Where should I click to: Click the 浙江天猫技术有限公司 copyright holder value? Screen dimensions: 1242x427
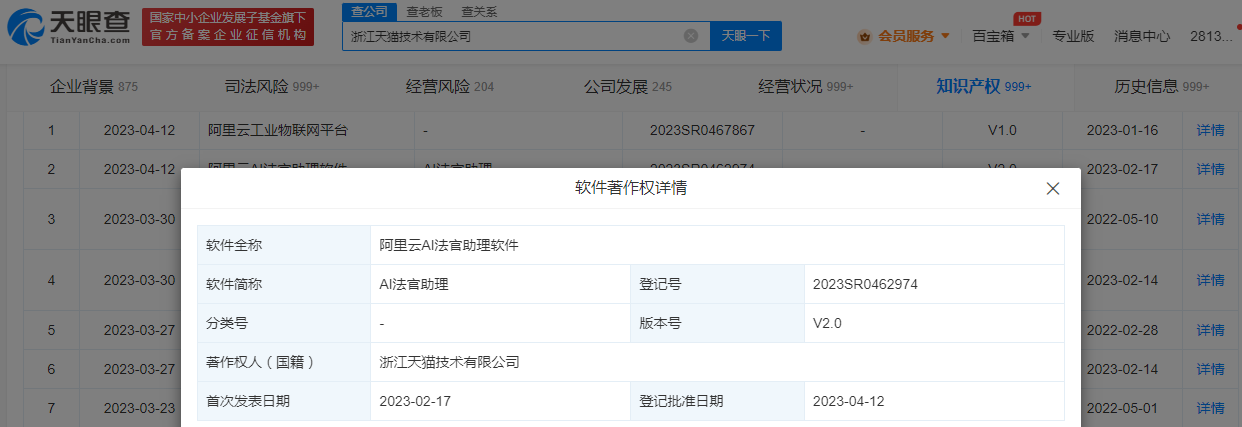[x=449, y=362]
